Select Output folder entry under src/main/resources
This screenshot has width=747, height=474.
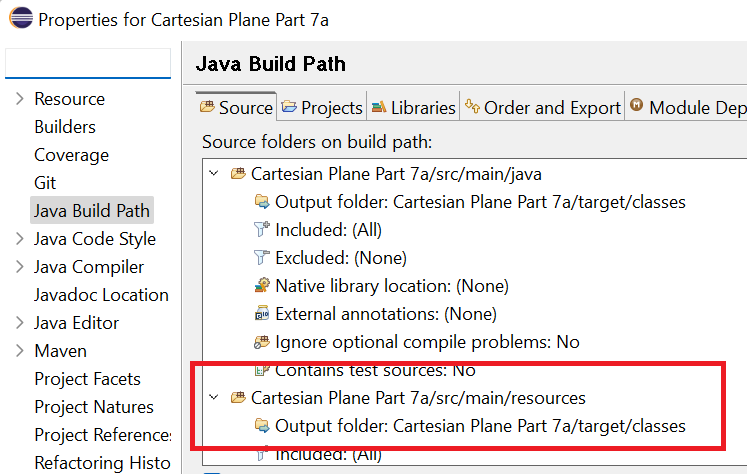point(480,426)
